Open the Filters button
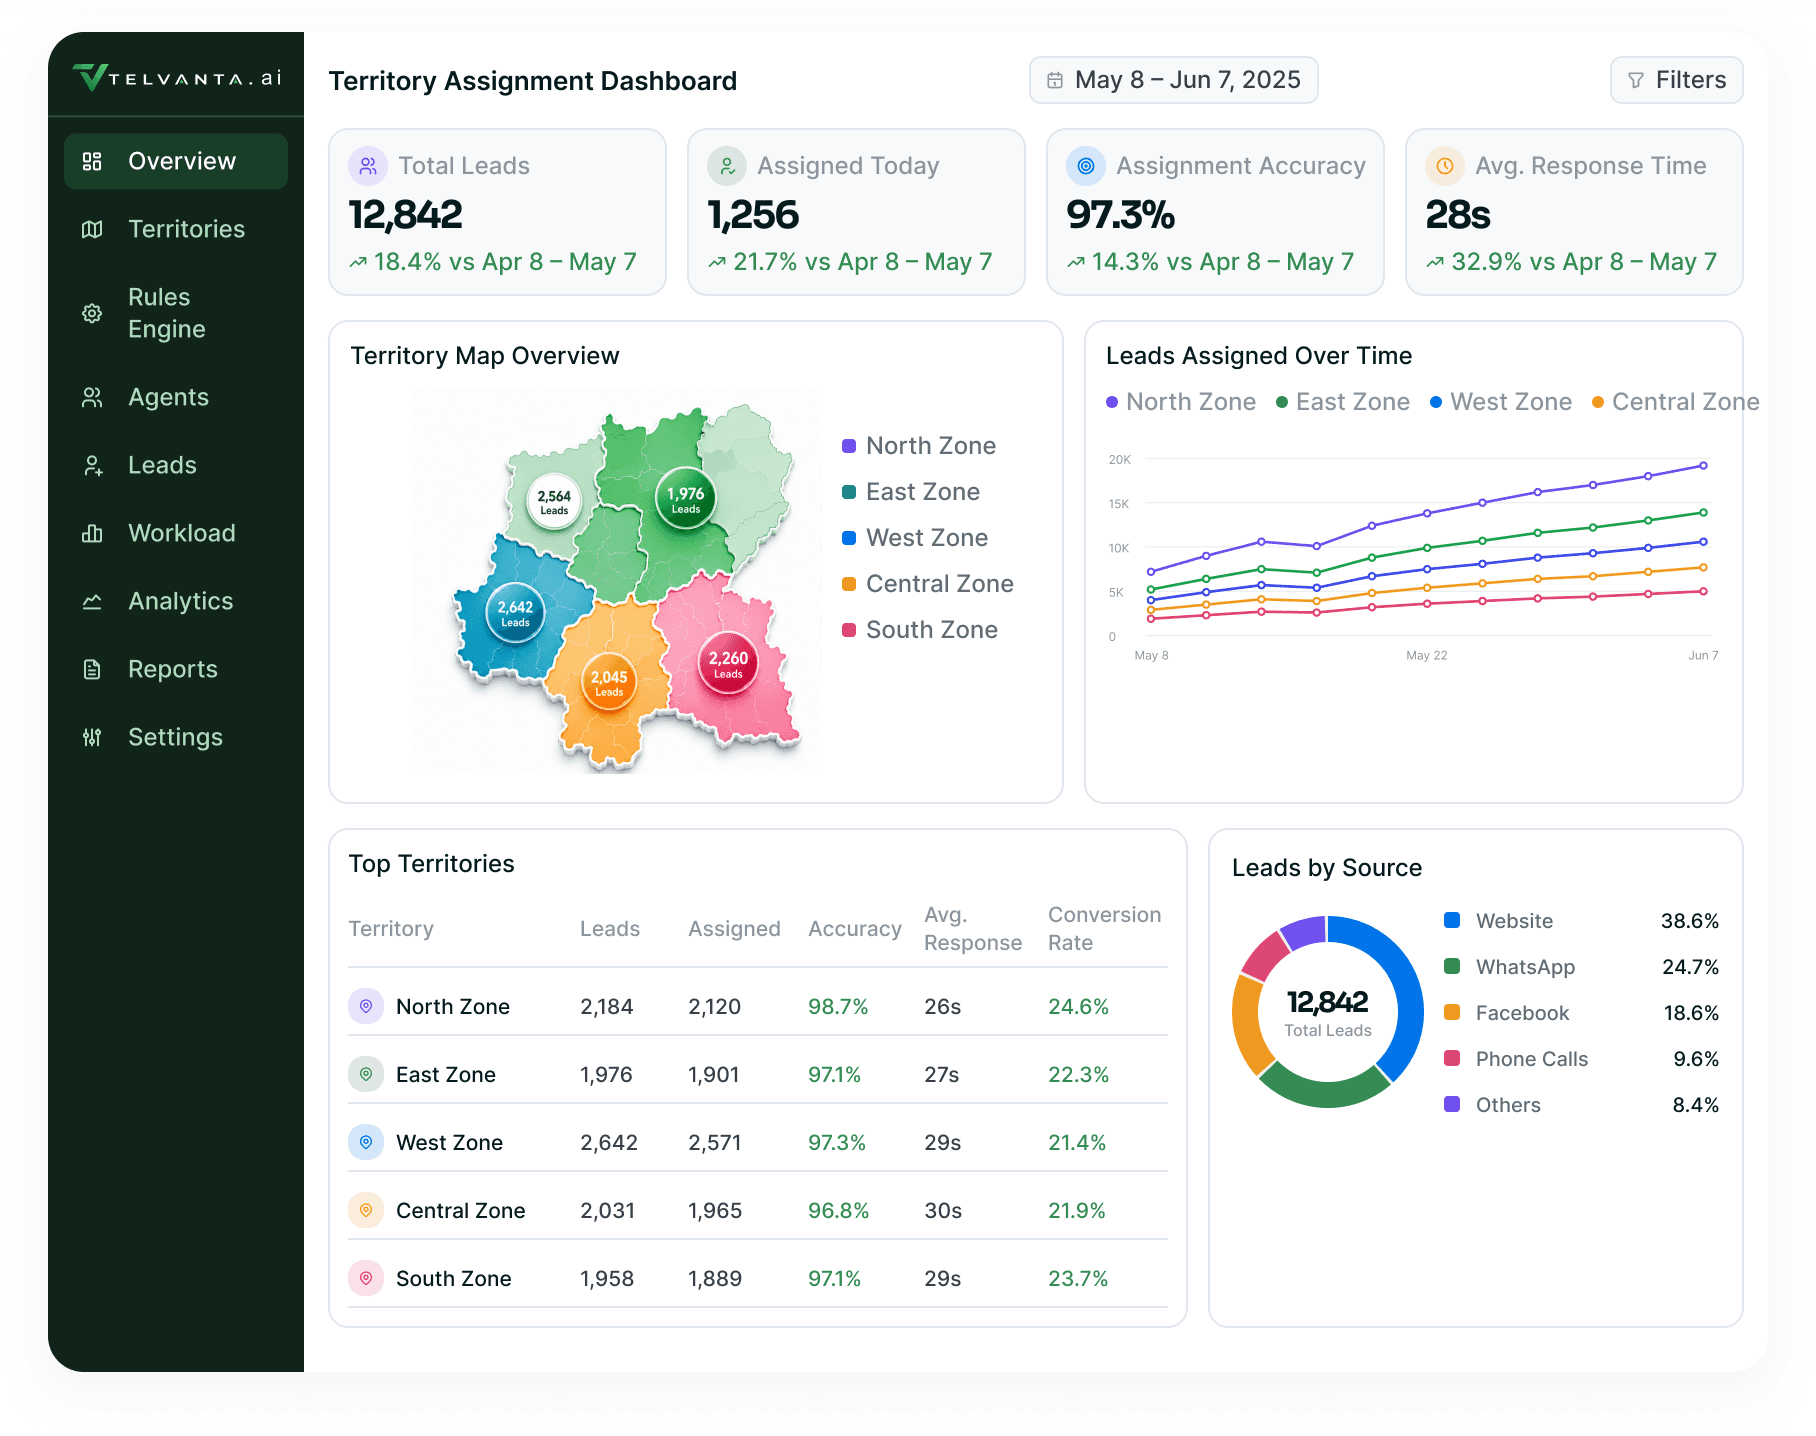Screen dimensions: 1816x1436 pyautogui.click(x=1677, y=80)
